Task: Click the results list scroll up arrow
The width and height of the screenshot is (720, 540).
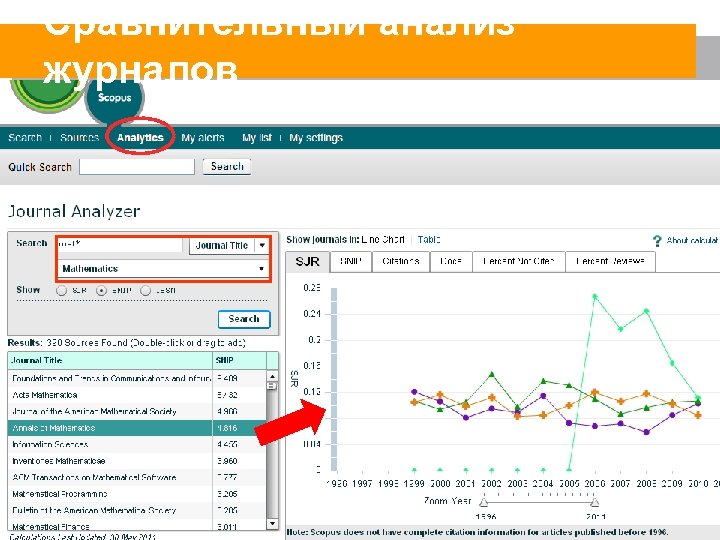Action: (272, 377)
